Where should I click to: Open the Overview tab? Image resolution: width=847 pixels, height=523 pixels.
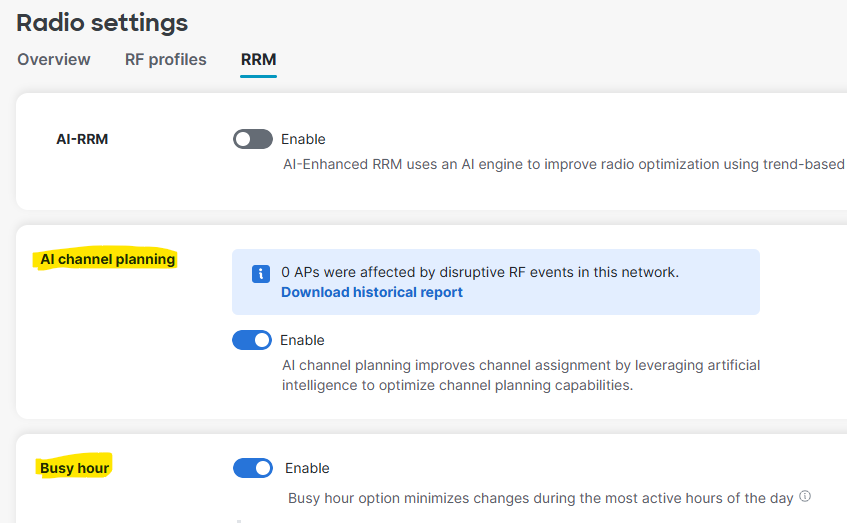tap(54, 60)
